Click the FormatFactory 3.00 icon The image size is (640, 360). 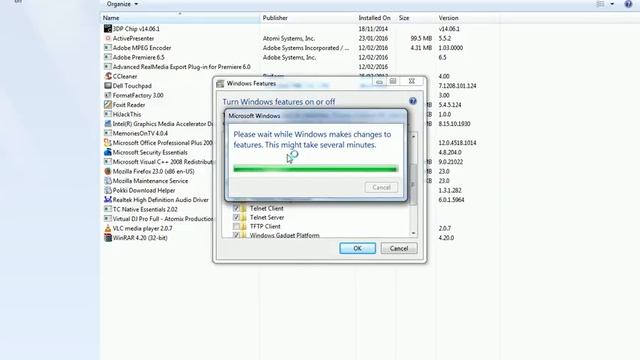click(x=108, y=95)
